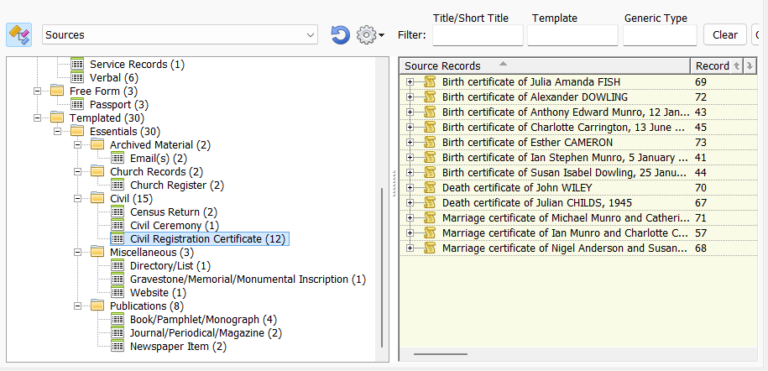This screenshot has height=371, width=768.
Task: Expand Birth certificate of Alexander DOWLING
Action: tap(410, 97)
